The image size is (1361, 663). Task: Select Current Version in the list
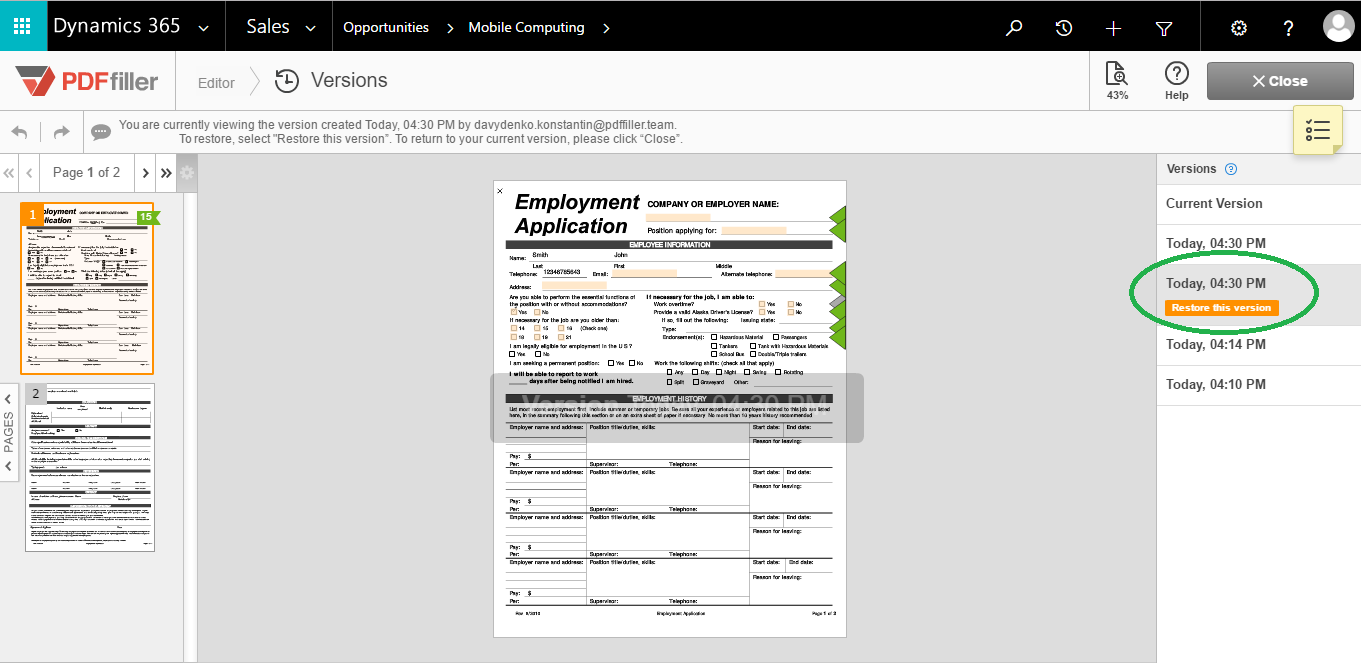click(1259, 204)
